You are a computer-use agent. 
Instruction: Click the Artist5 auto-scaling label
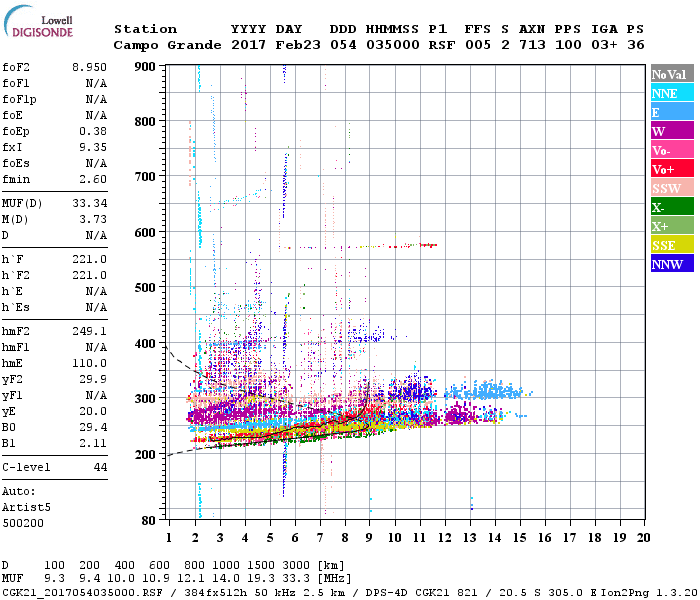click(x=26, y=508)
